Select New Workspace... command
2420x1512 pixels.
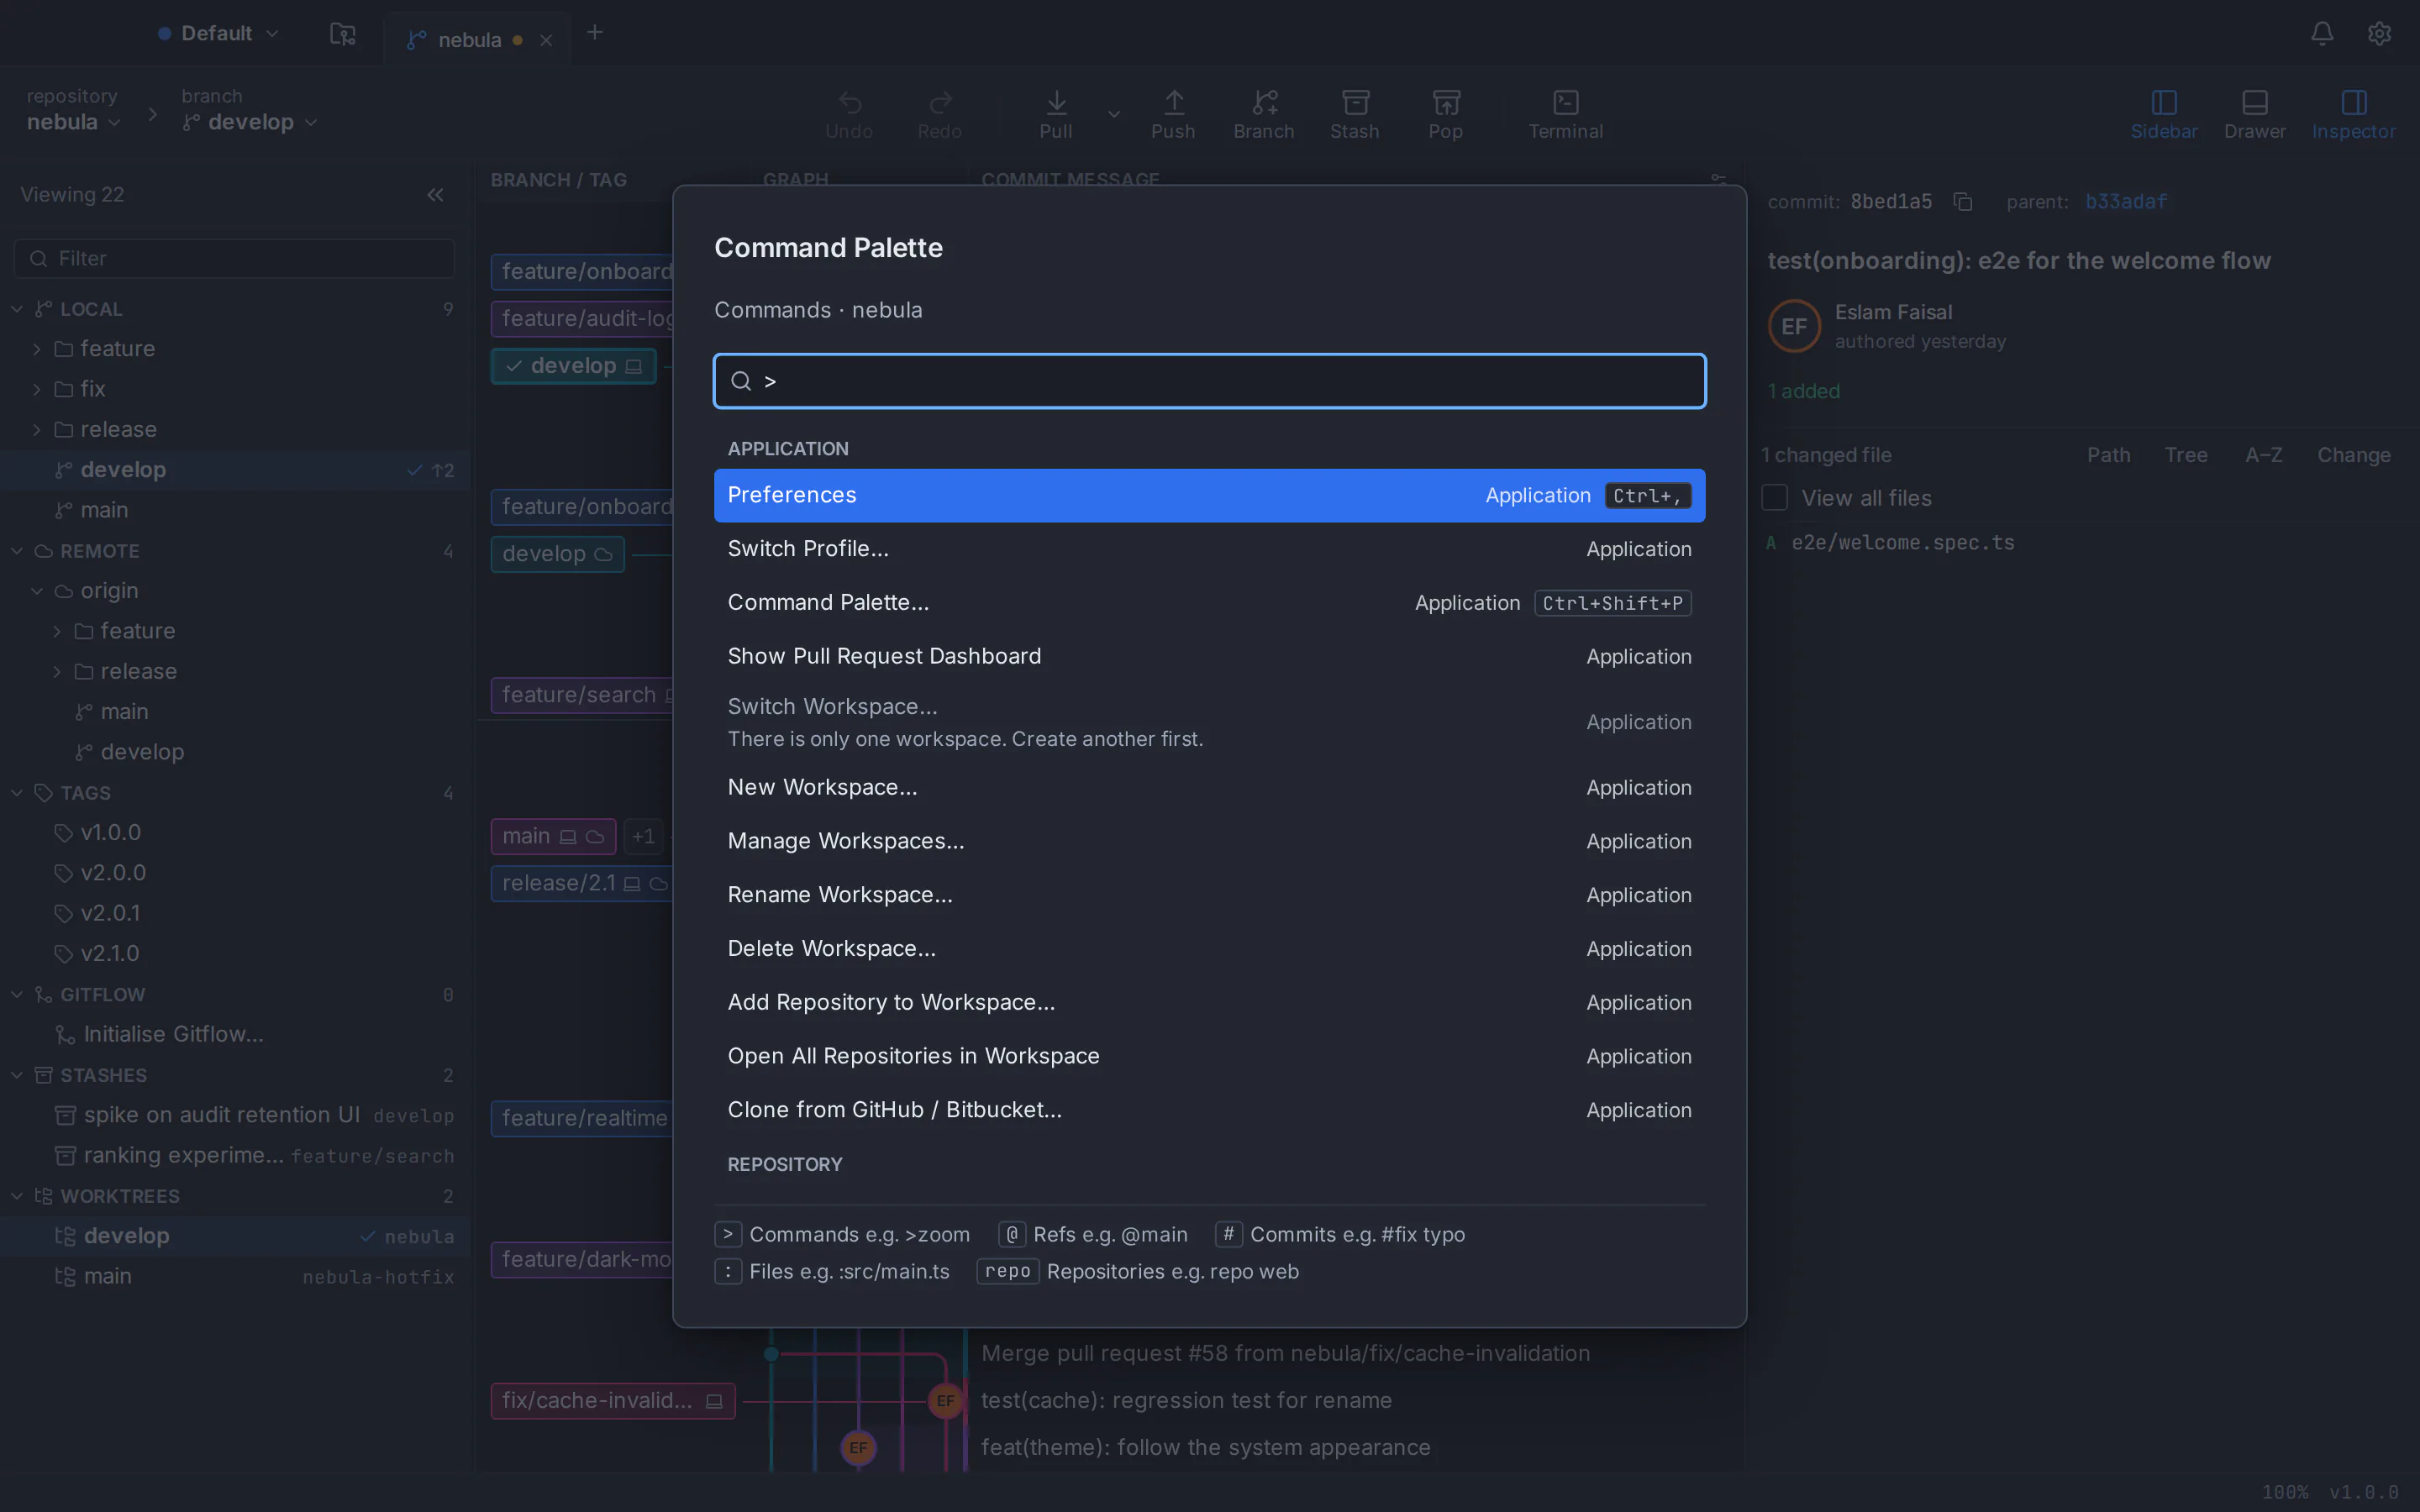point(1209,788)
